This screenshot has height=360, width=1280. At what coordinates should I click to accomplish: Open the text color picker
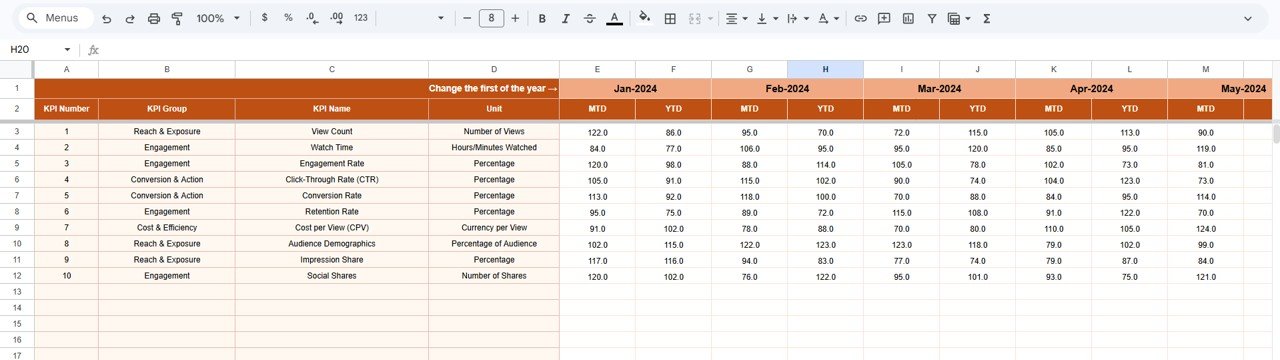coord(614,18)
